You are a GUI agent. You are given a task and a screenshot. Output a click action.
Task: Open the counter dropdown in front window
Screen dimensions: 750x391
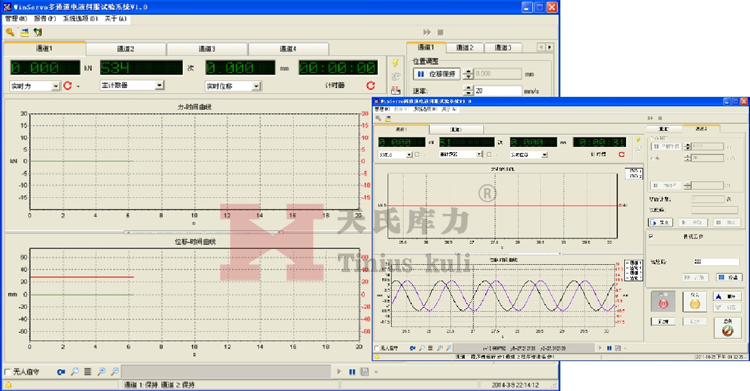pos(479,154)
